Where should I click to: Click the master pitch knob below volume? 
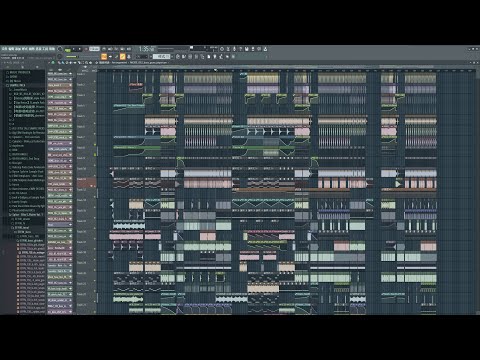tap(60, 56)
